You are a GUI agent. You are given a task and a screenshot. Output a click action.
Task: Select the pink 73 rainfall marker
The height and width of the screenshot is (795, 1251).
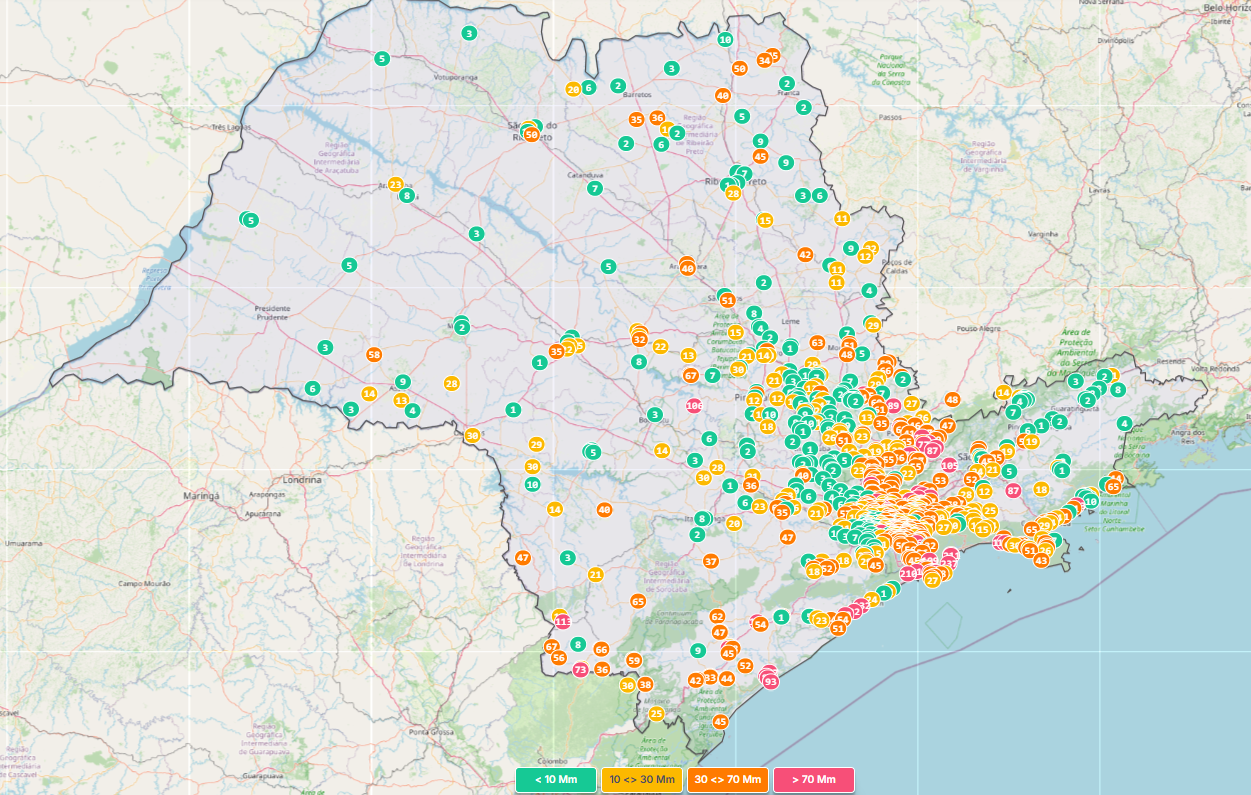[580, 669]
